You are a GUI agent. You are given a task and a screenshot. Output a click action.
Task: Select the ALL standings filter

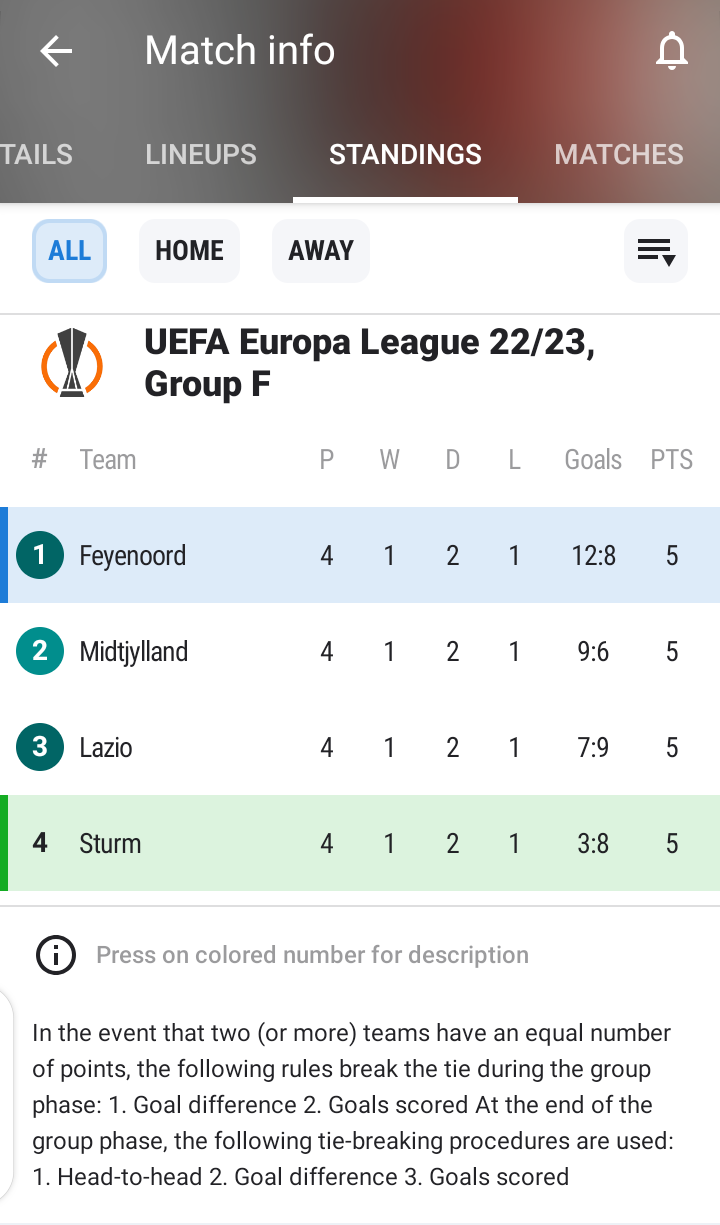tap(70, 251)
